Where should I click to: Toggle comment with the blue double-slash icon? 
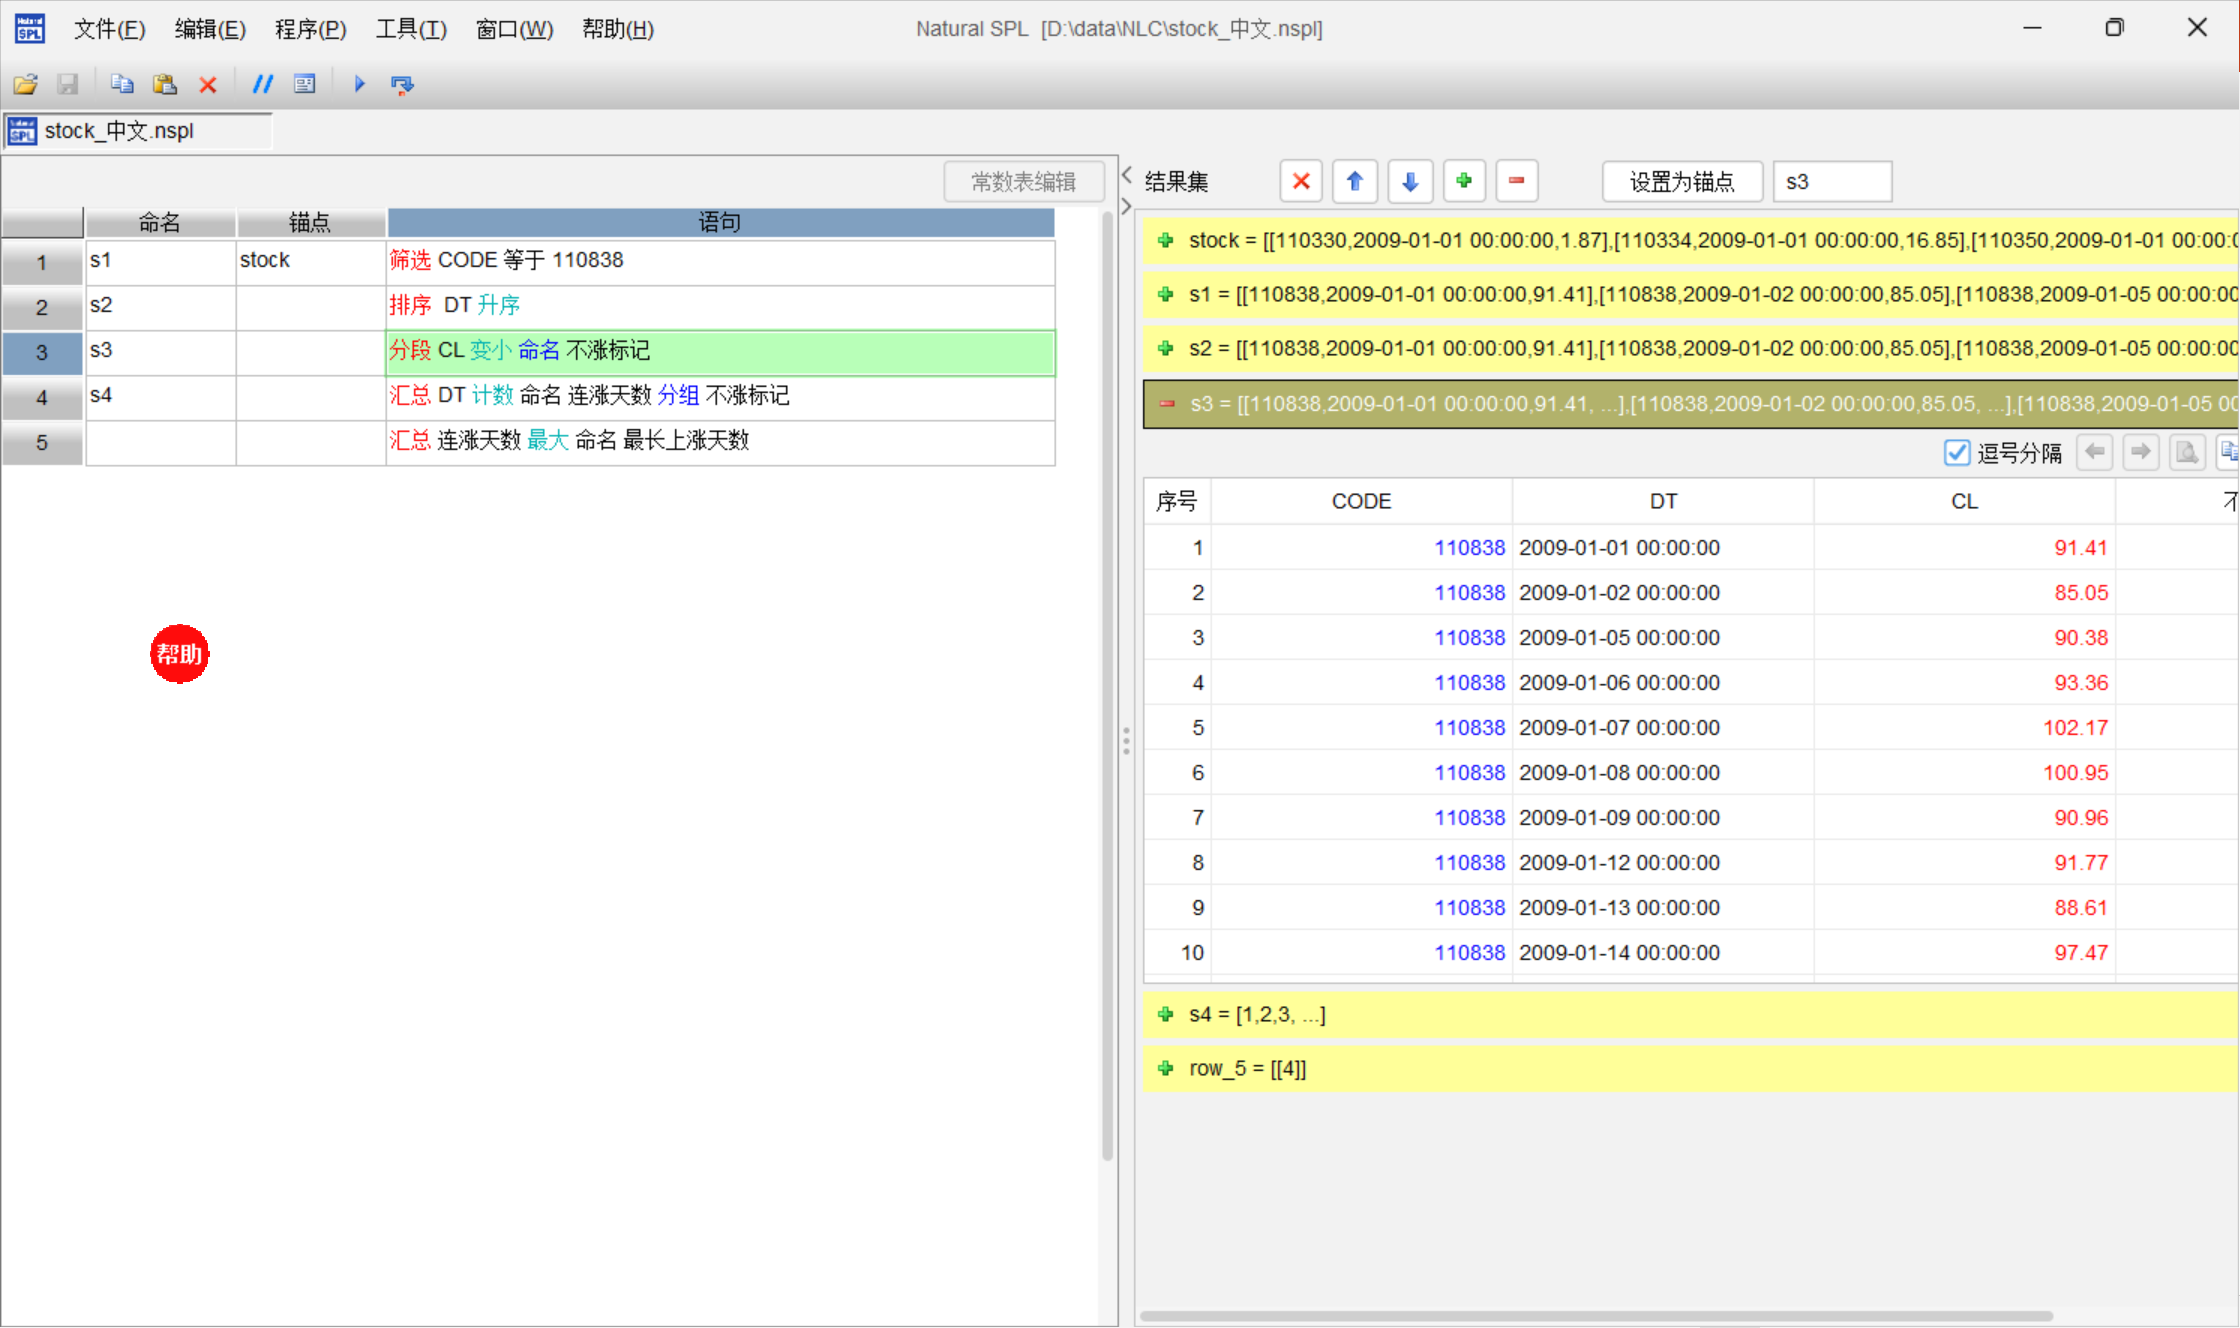262,84
